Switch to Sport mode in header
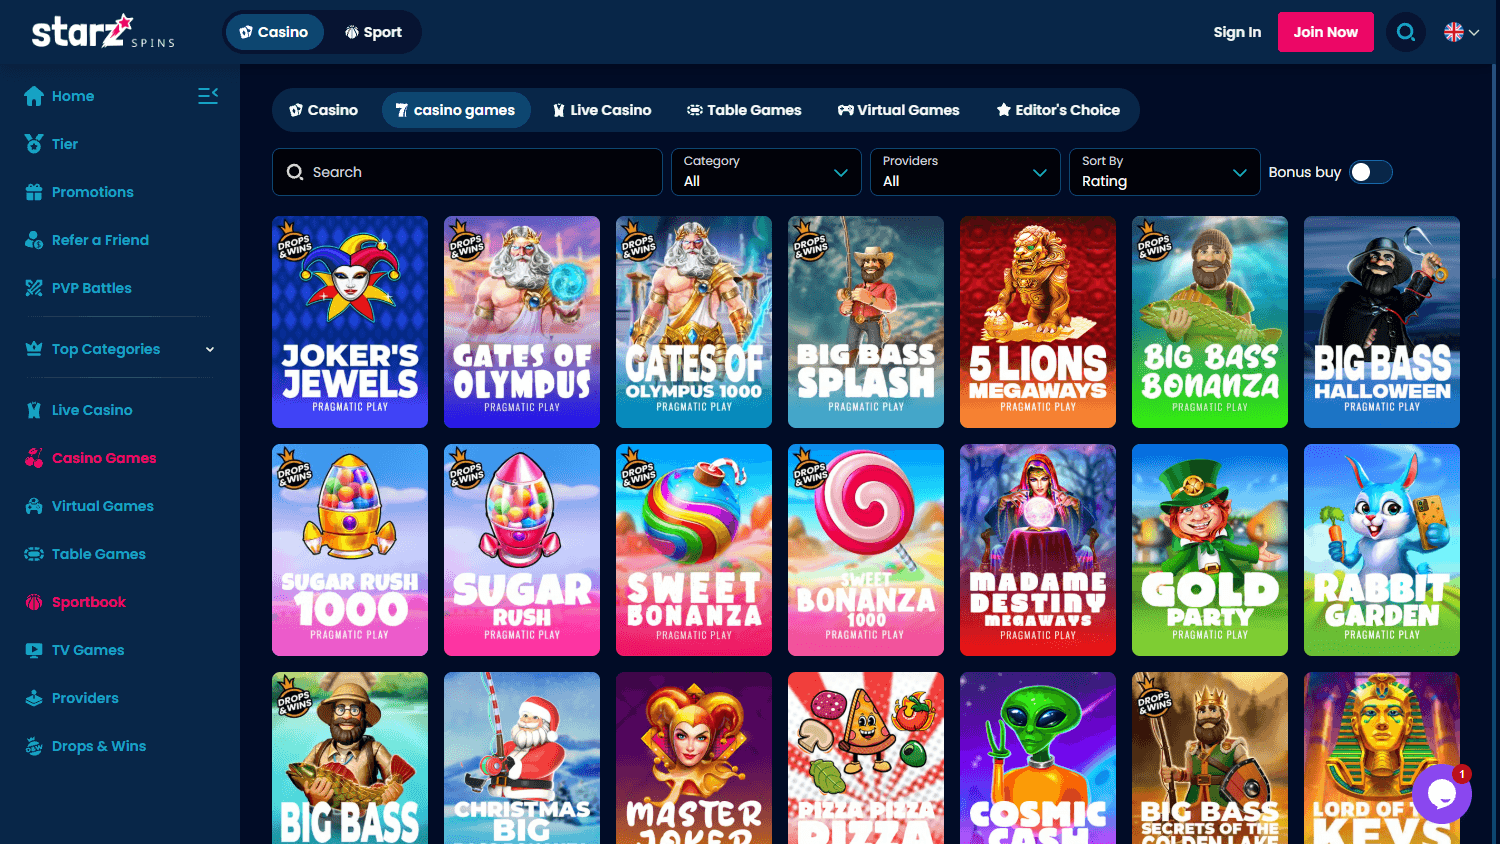The width and height of the screenshot is (1500, 844). click(x=373, y=32)
